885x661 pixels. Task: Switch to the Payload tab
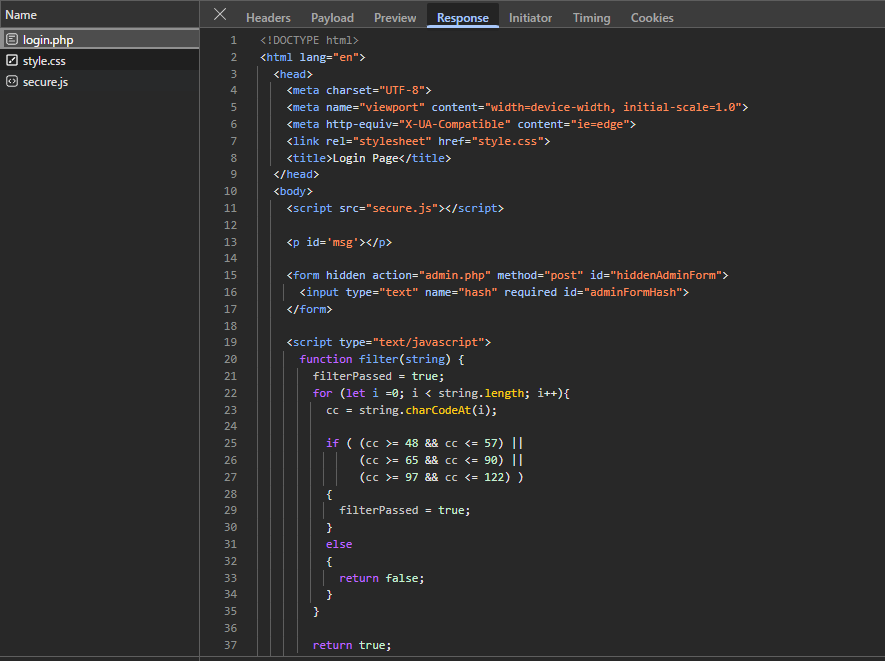[x=332, y=18]
